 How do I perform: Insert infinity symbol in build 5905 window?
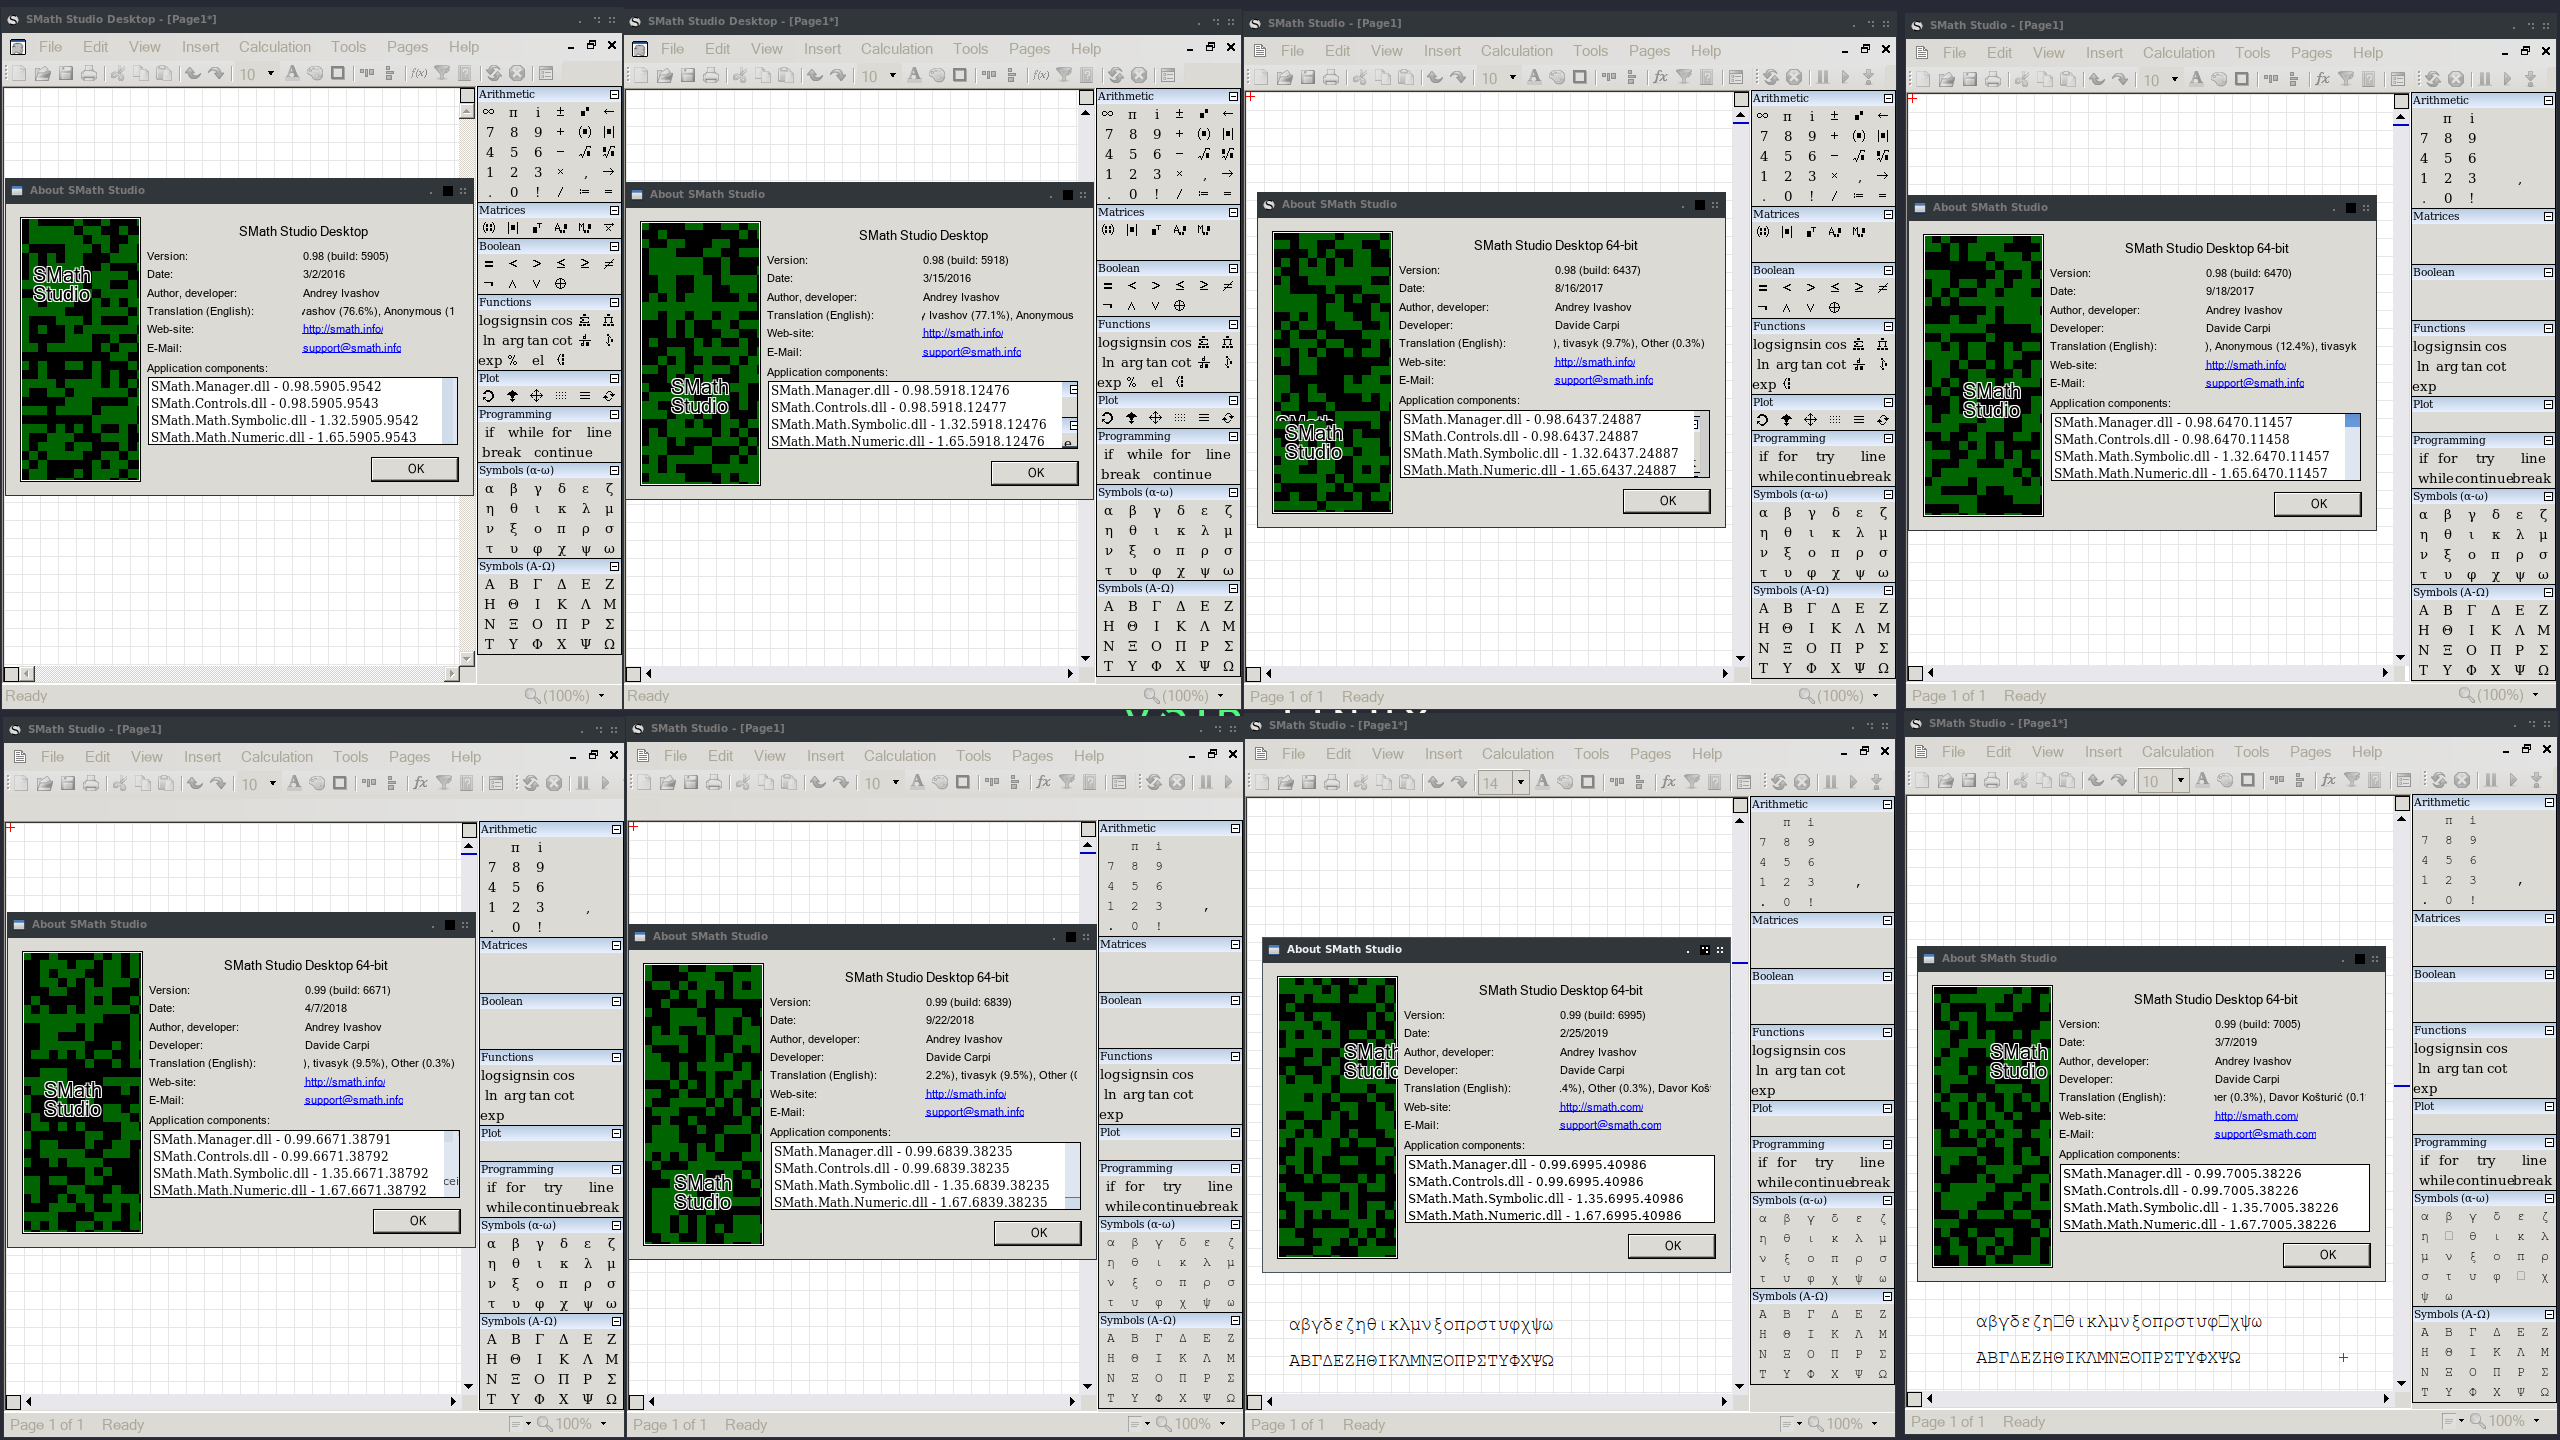tap(489, 112)
